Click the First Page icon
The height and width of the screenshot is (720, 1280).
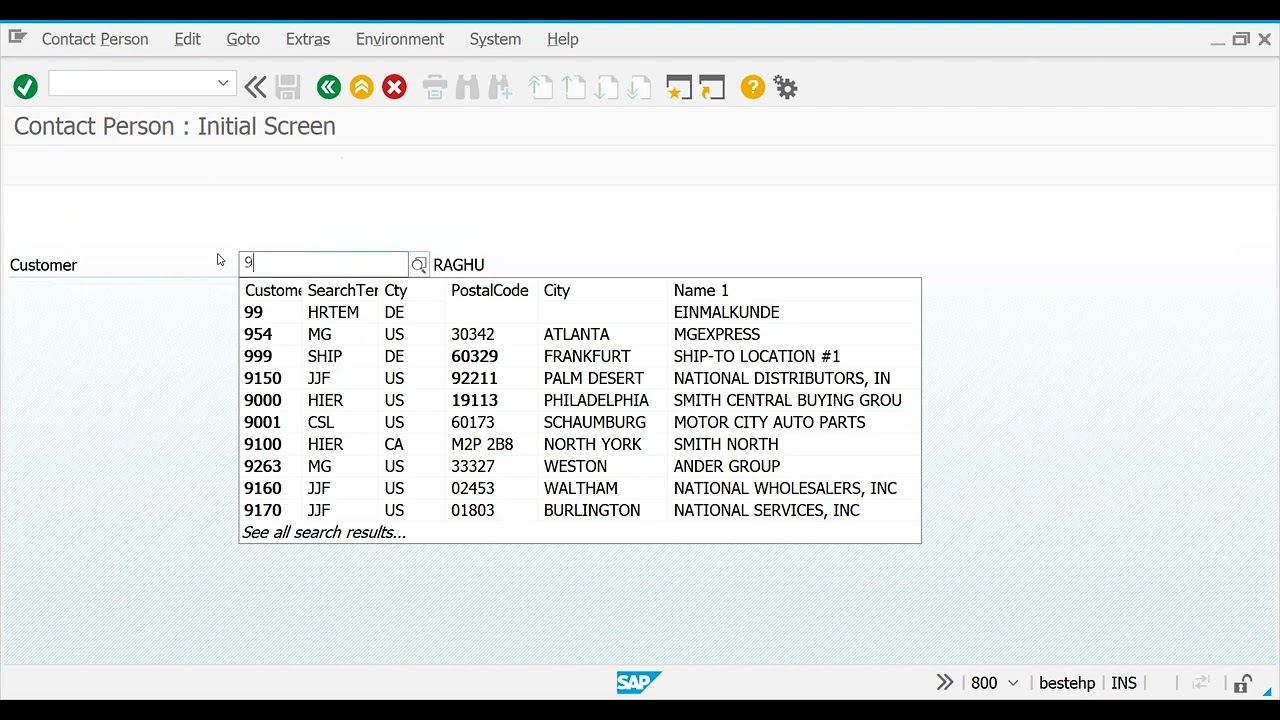(541, 87)
